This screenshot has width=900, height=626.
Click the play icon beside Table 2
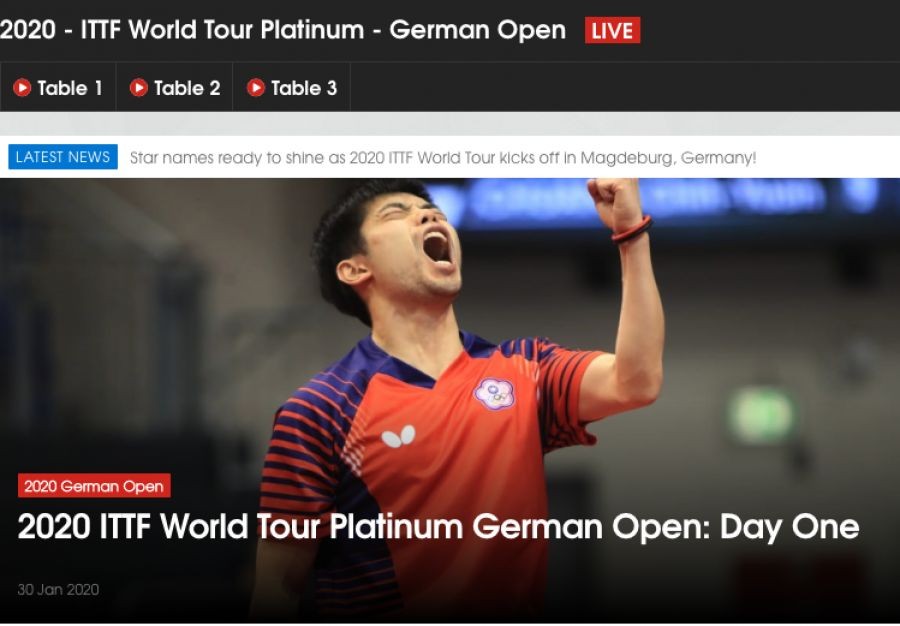(x=138, y=88)
